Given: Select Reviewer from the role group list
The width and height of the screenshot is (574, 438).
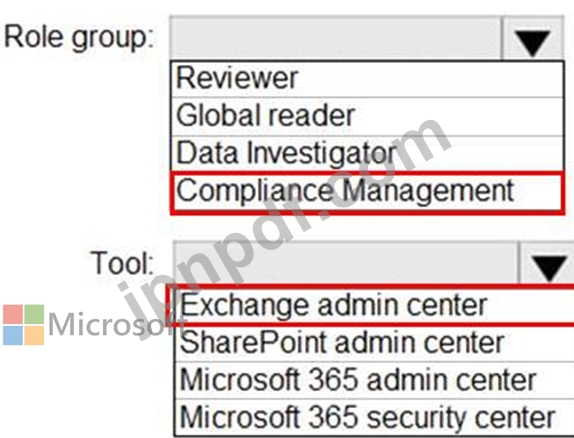Looking at the screenshot, I should coord(367,79).
